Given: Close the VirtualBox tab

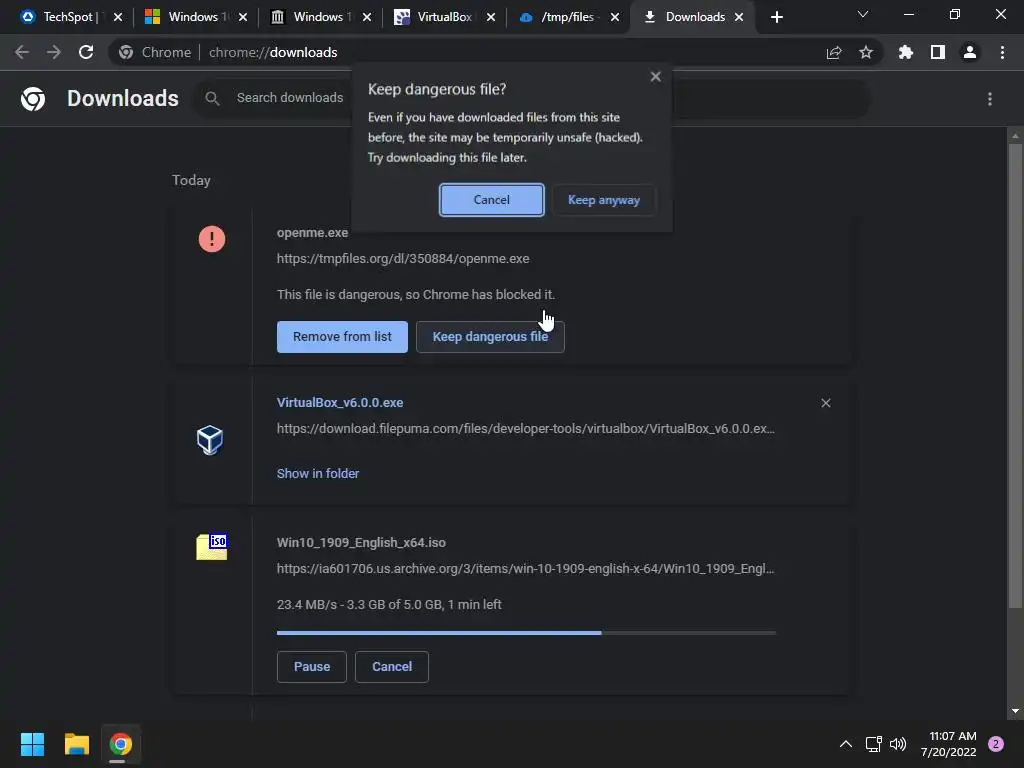Looking at the screenshot, I should [491, 17].
